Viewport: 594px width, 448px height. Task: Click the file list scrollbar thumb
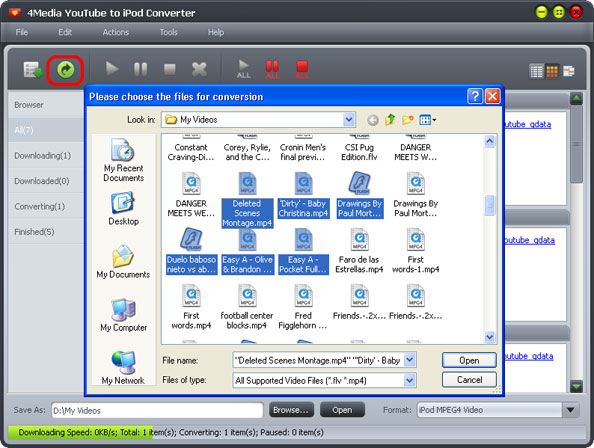pos(489,206)
